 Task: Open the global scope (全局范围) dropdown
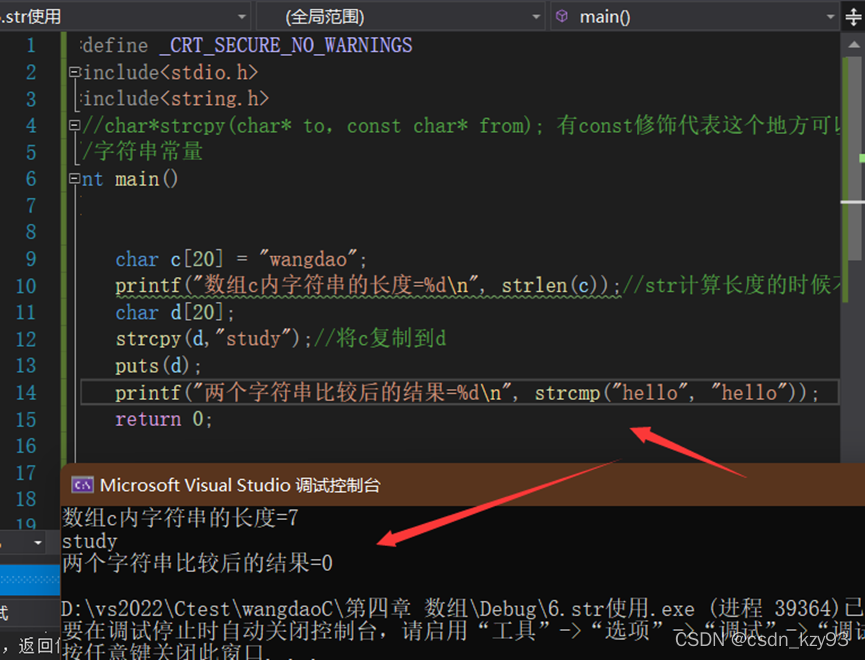[x=401, y=17]
